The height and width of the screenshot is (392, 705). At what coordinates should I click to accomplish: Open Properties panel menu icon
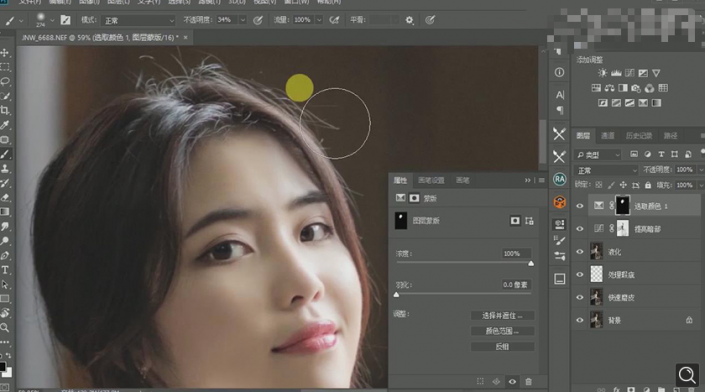[541, 180]
